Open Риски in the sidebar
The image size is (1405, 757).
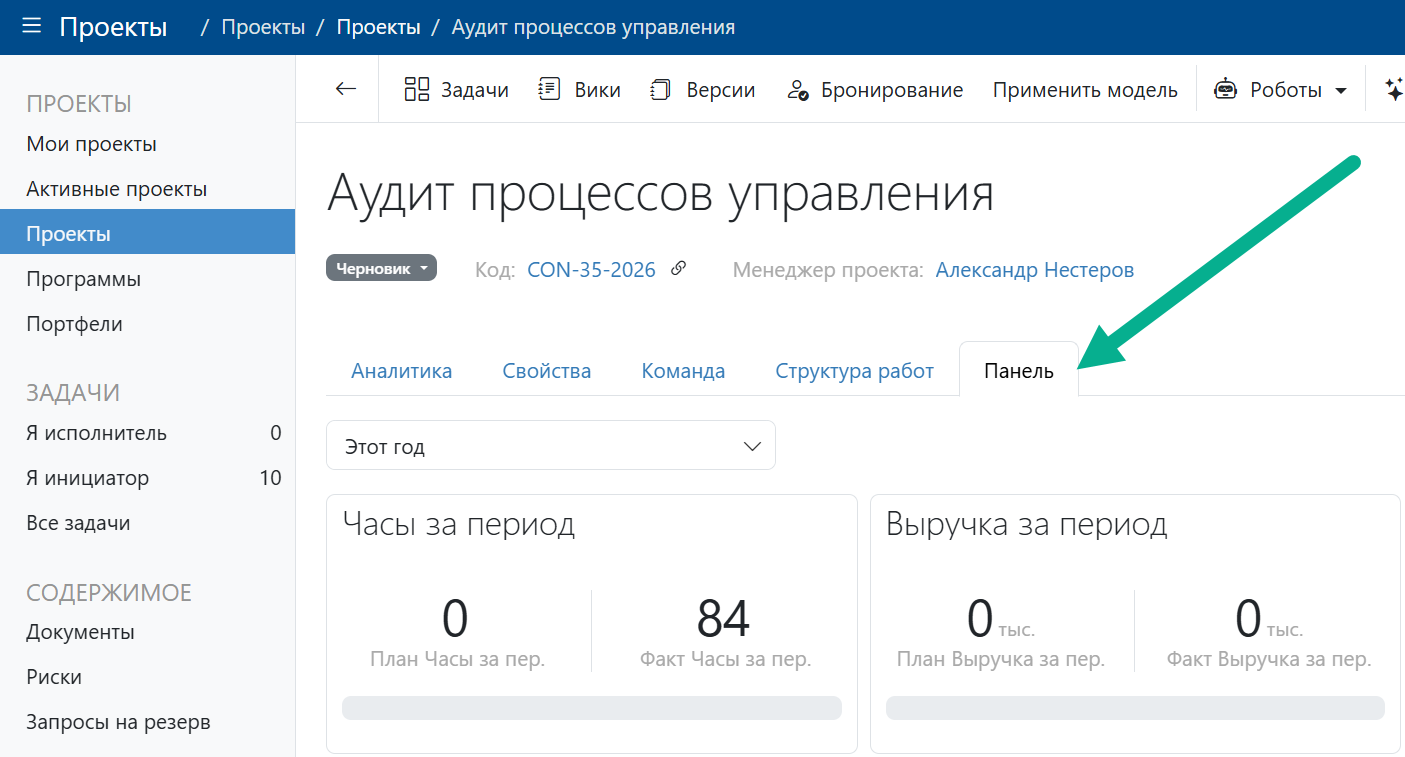147,677
